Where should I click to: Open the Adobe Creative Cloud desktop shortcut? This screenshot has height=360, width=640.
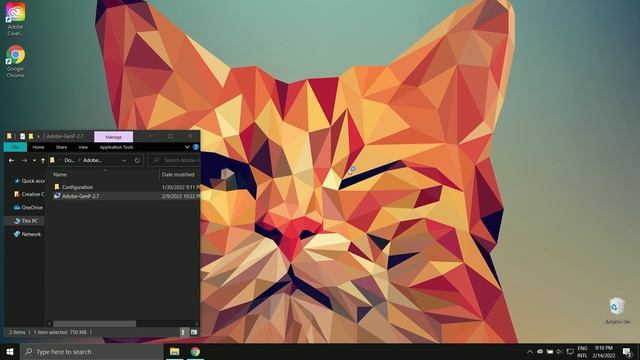pyautogui.click(x=16, y=18)
